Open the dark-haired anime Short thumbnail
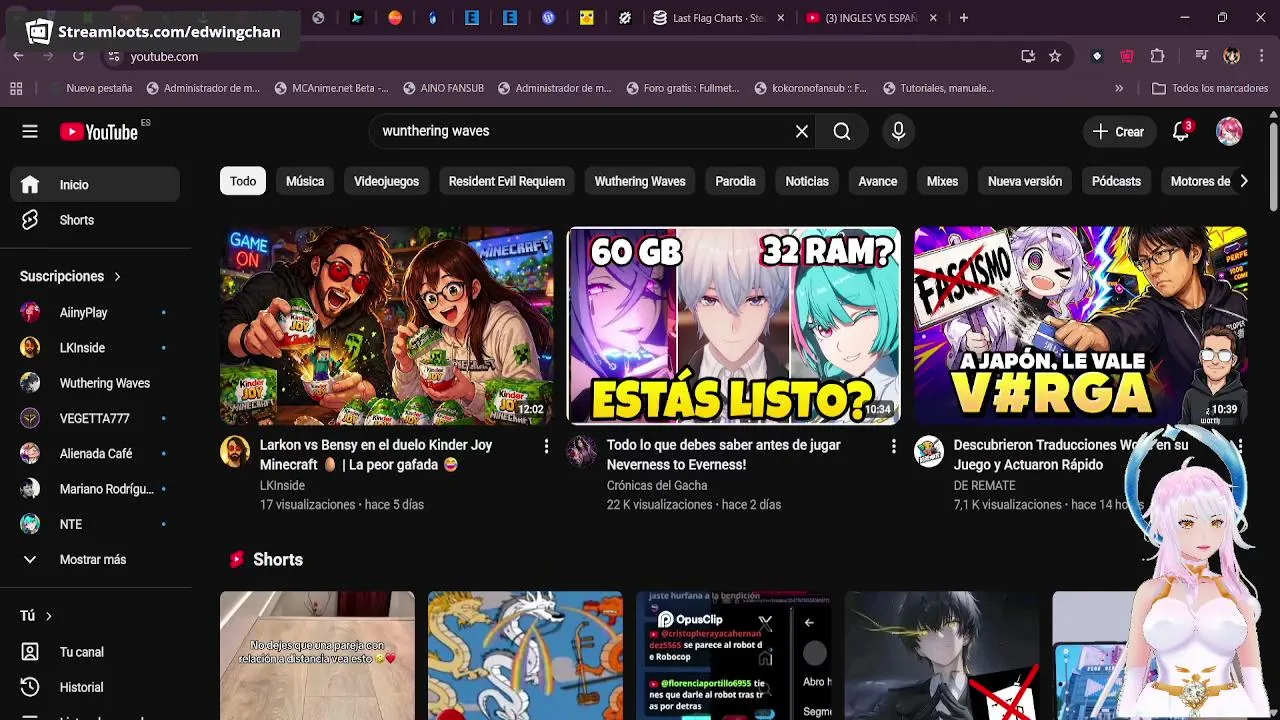The width and height of the screenshot is (1280, 720). [x=941, y=655]
